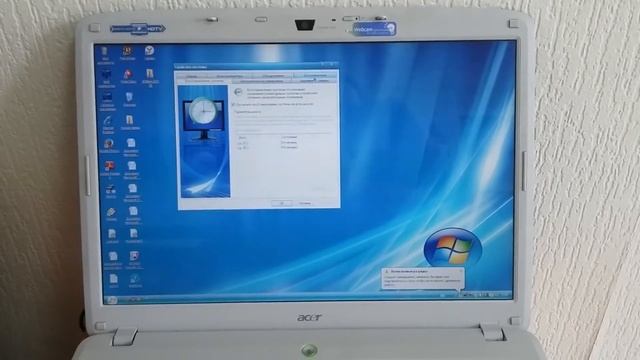
Task: Open the pencil-shaped desktop shortcut icon
Action: [x=111, y=212]
